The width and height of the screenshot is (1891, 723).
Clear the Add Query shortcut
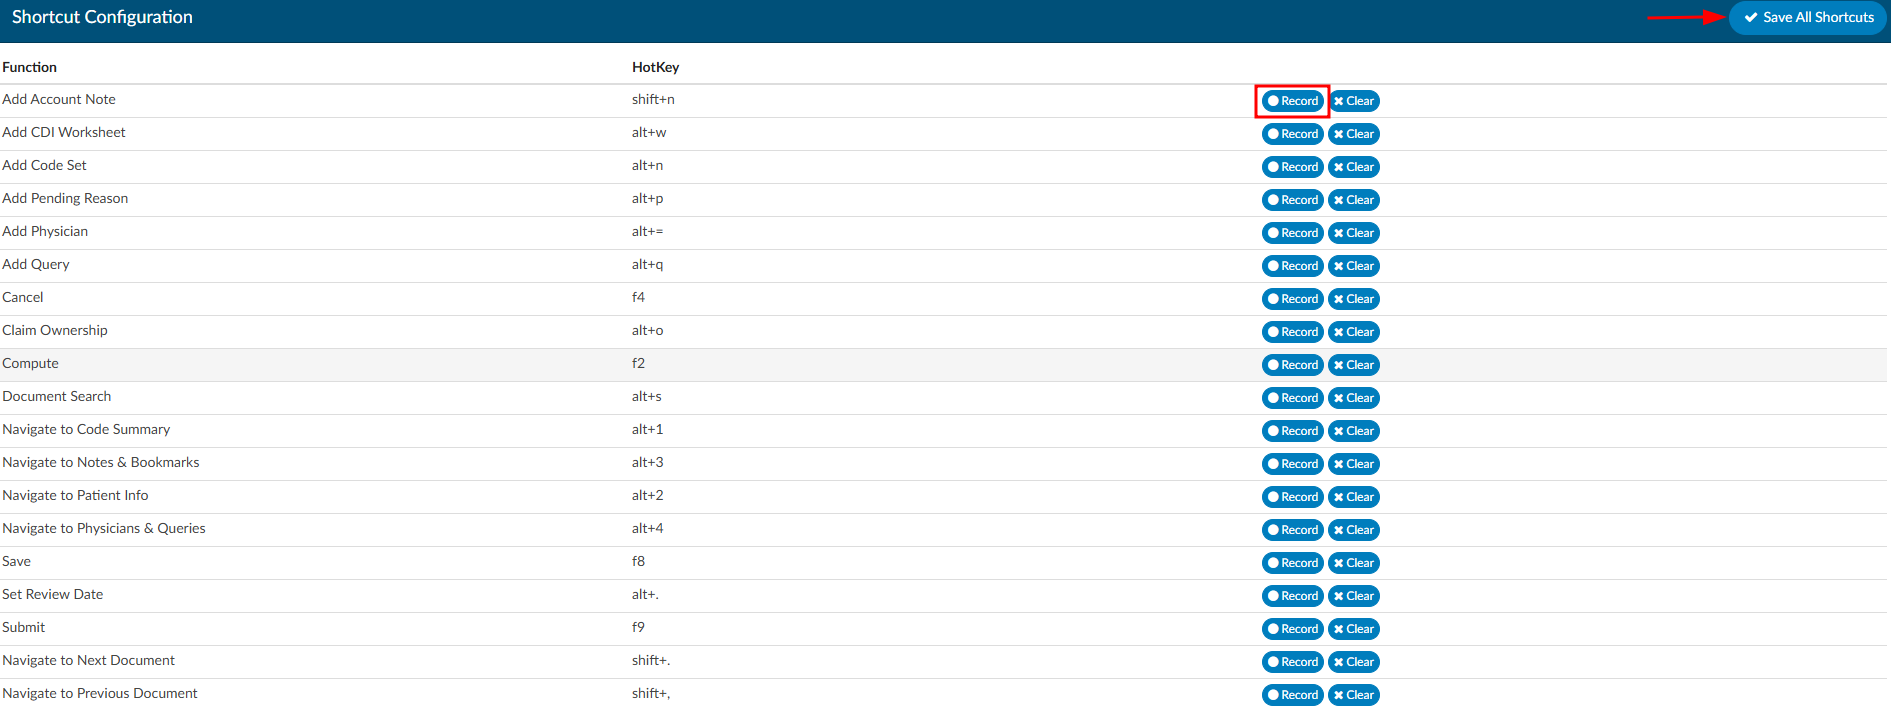click(x=1353, y=266)
